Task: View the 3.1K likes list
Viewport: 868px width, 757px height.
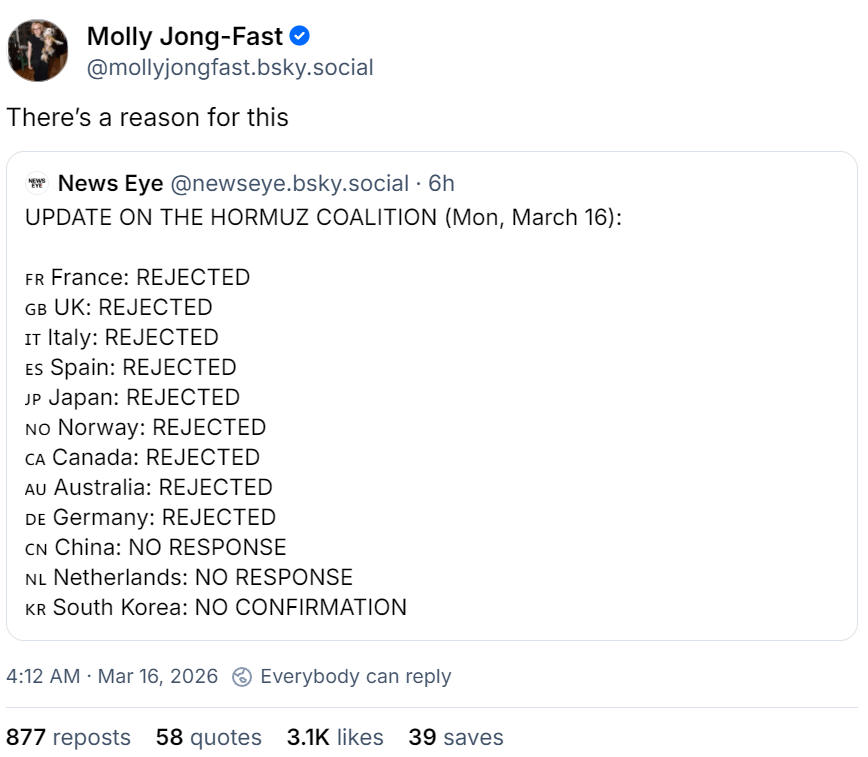Action: tap(335, 738)
